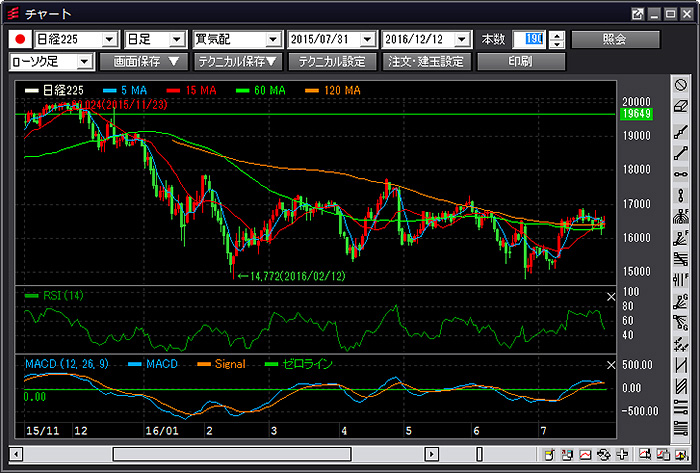Select the Fibonacci time zones tool
This screenshot has width=700, height=473.
681,280
